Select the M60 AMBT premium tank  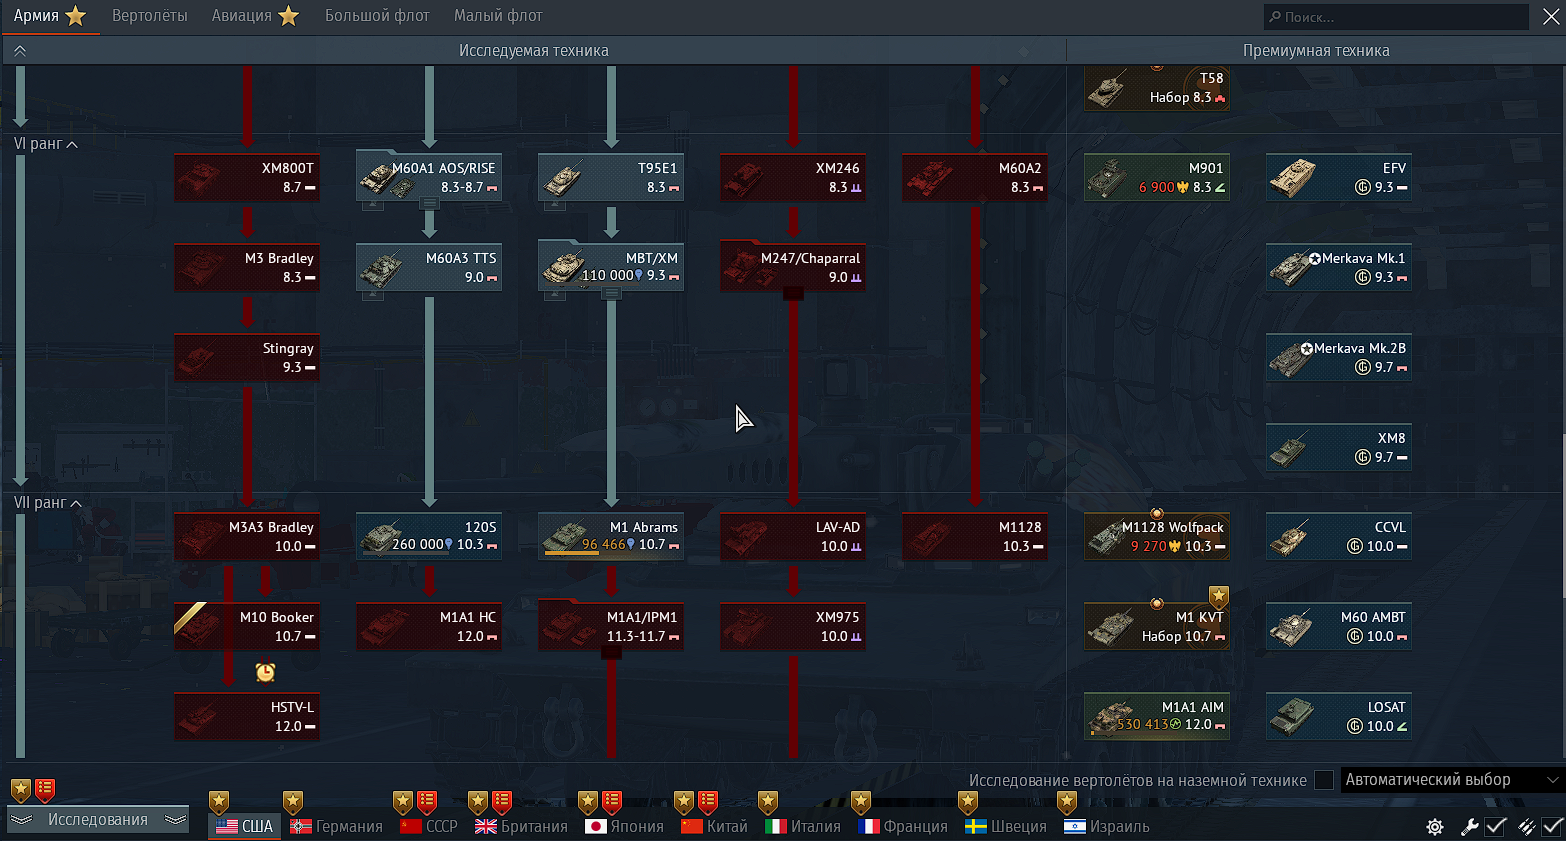1339,626
